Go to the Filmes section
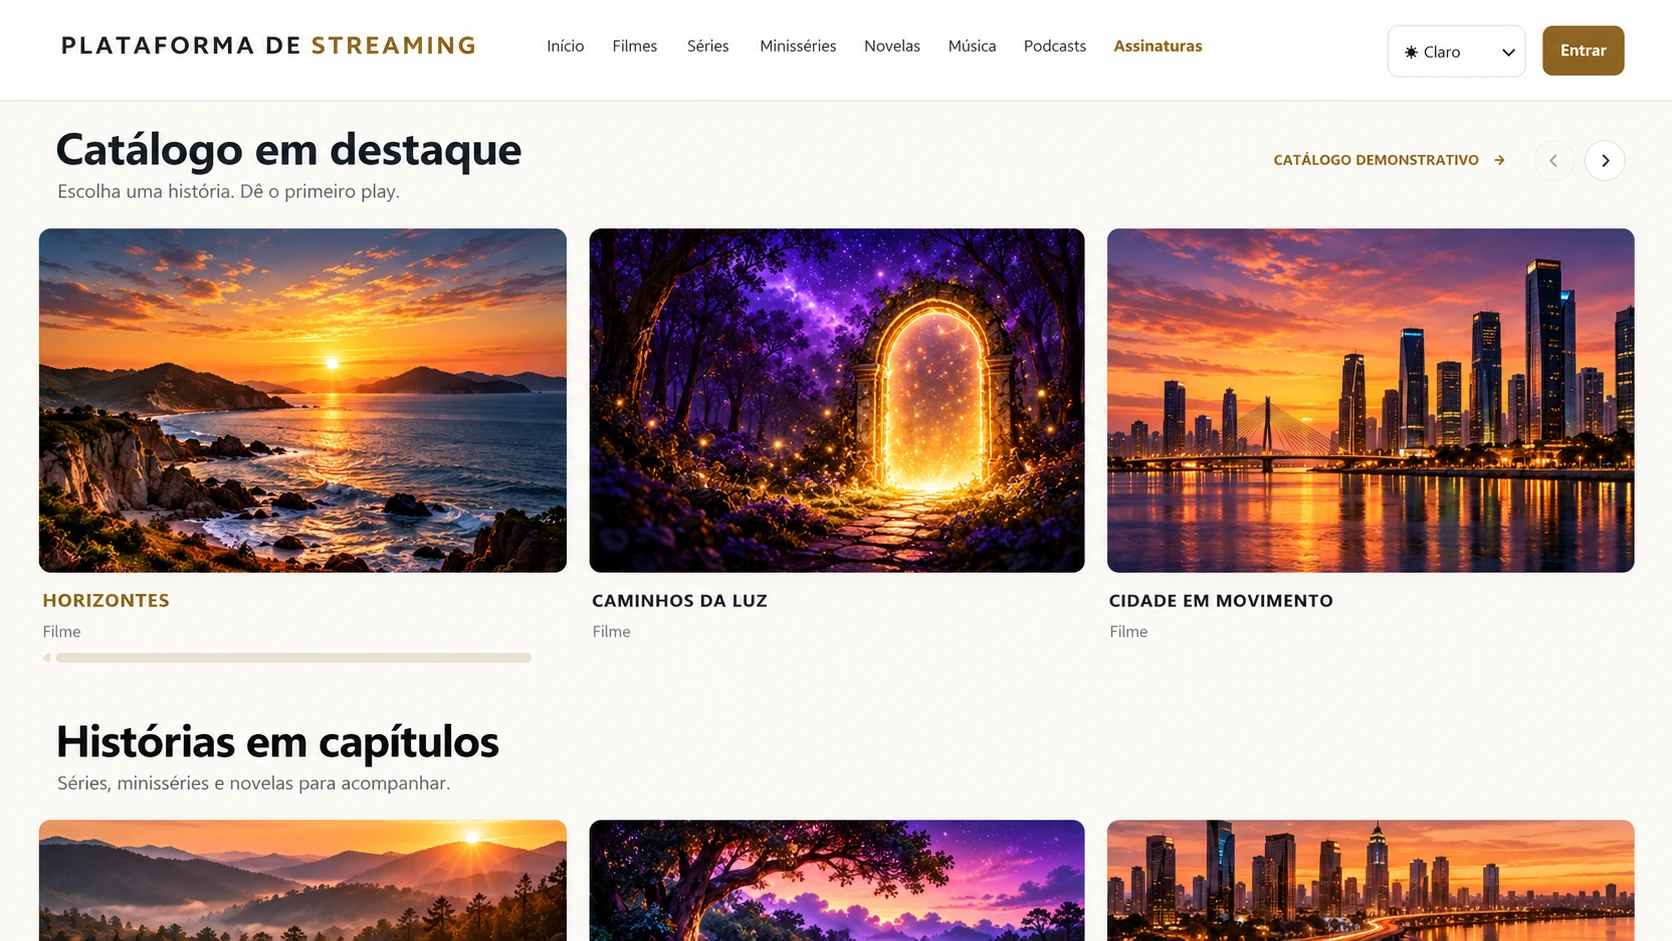Image resolution: width=1672 pixels, height=941 pixels. [x=634, y=46]
